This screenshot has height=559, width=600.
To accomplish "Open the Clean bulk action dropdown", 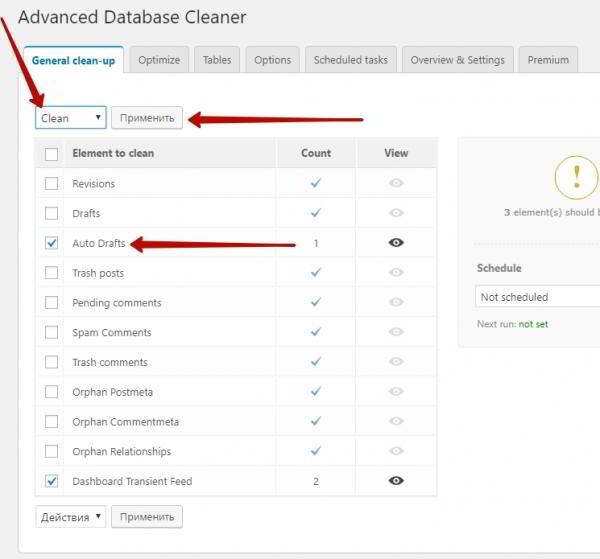I will [71, 117].
